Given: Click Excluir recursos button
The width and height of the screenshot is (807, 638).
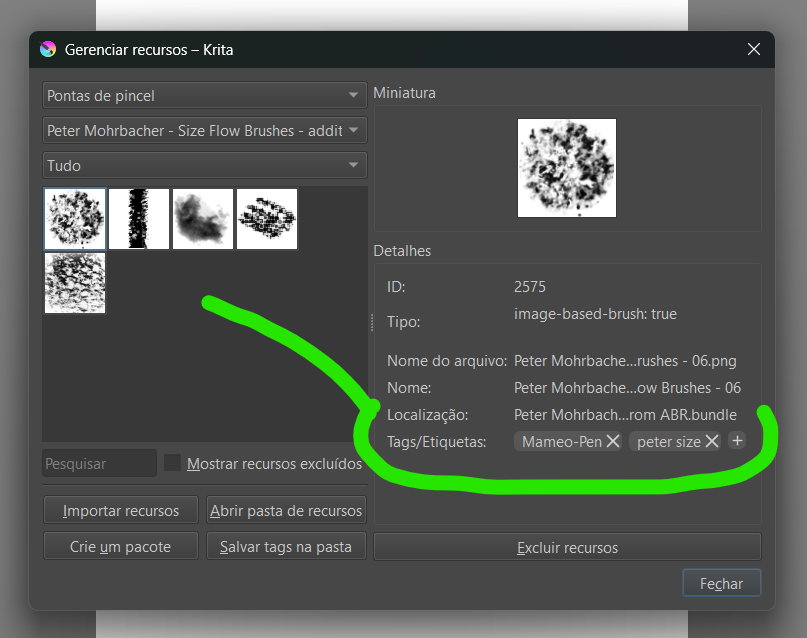Looking at the screenshot, I should click(x=567, y=547).
